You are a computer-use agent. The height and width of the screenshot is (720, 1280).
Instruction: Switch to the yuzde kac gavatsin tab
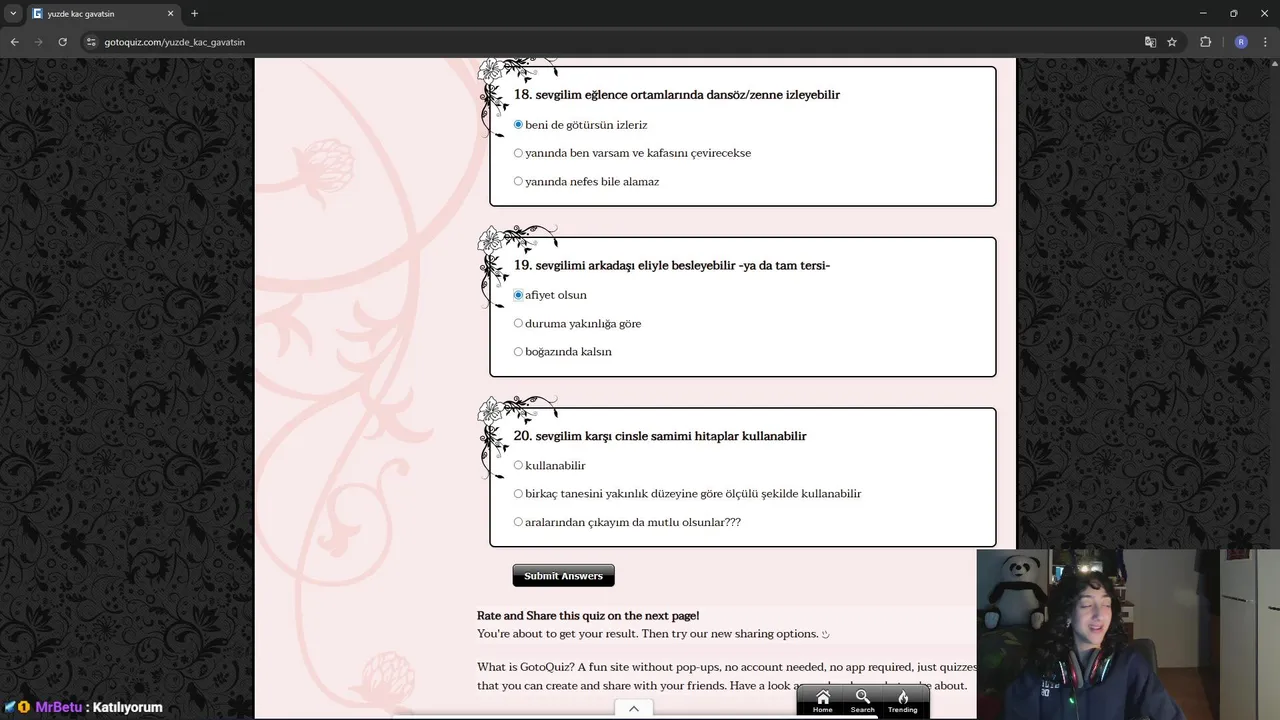coord(103,14)
